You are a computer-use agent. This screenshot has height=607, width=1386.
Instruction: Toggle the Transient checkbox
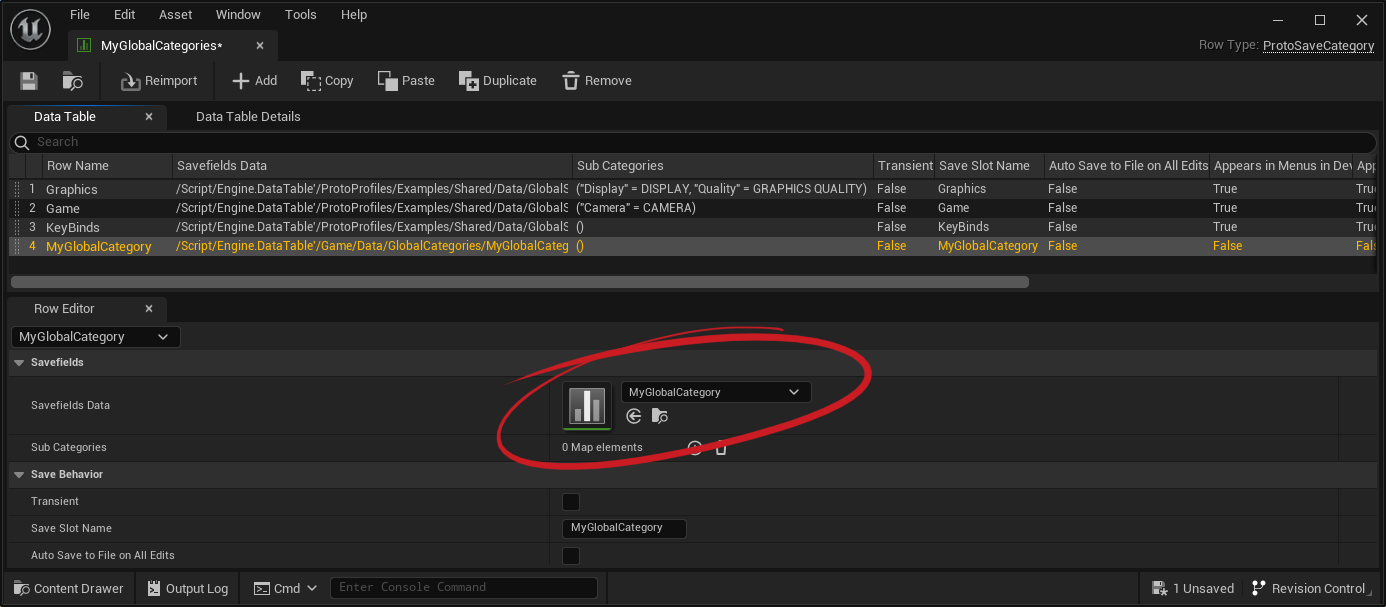pyautogui.click(x=571, y=502)
